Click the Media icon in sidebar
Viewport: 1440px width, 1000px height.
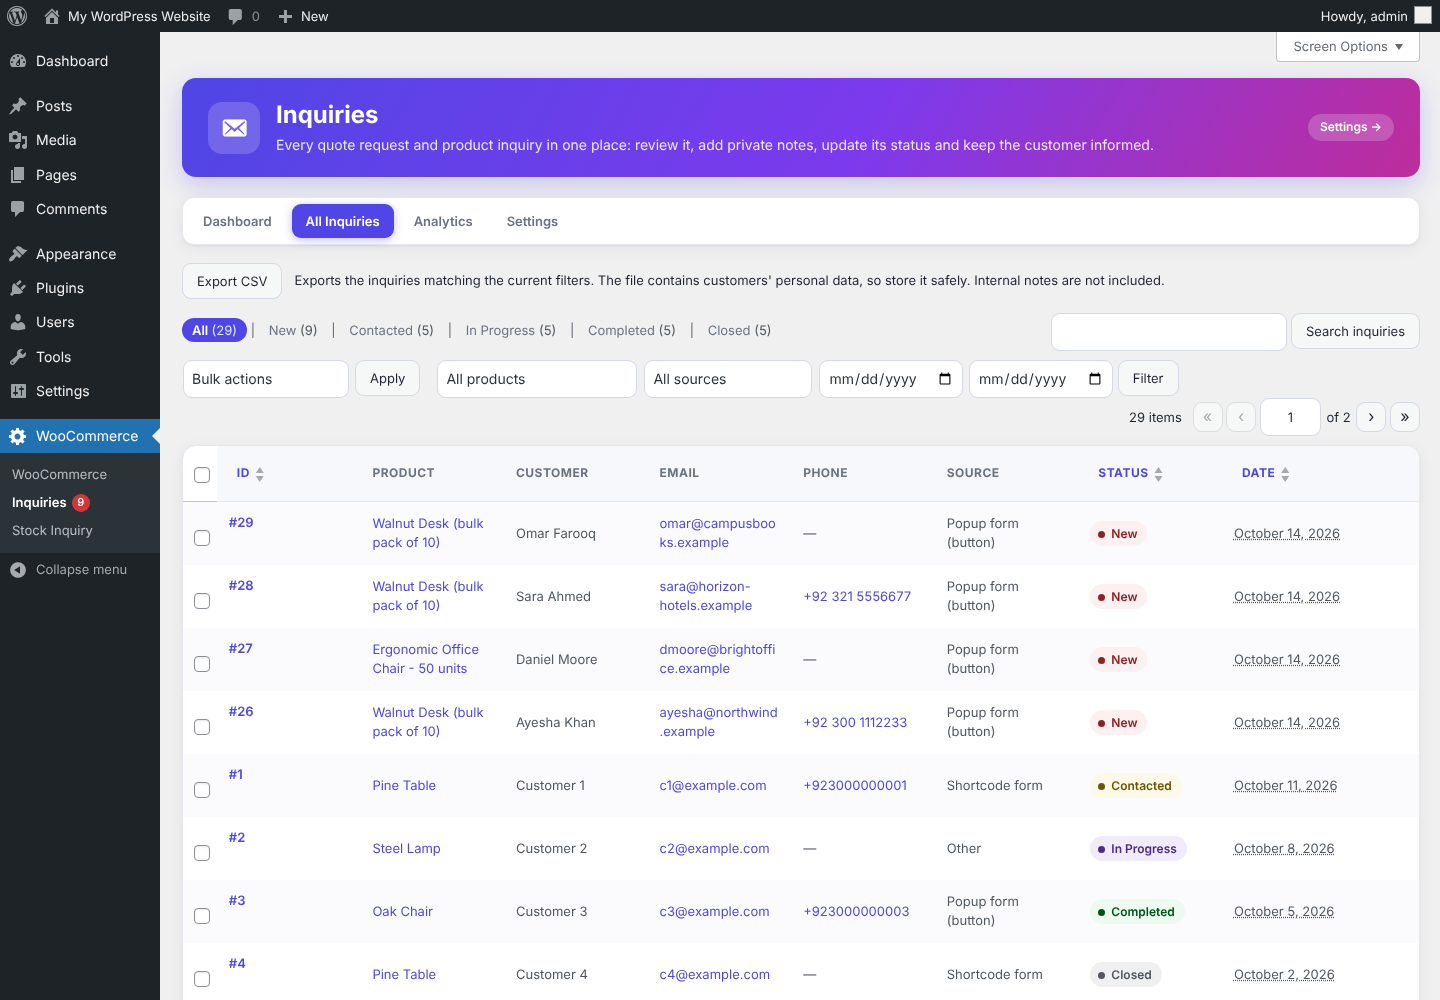point(18,140)
